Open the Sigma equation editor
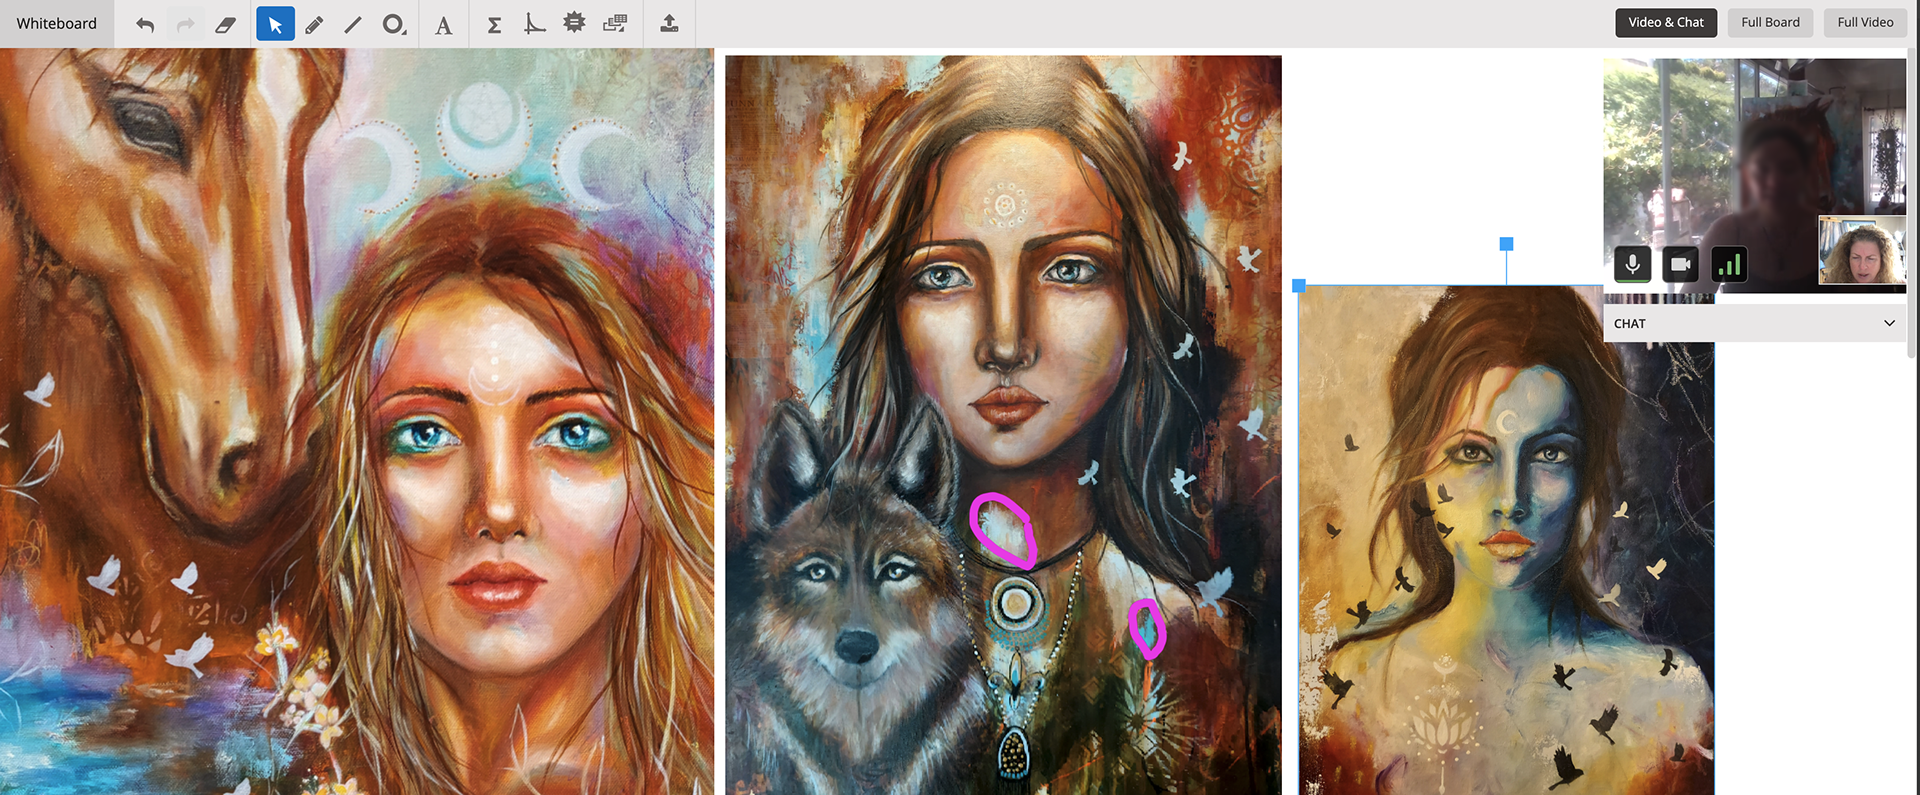This screenshot has height=795, width=1920. click(x=494, y=25)
